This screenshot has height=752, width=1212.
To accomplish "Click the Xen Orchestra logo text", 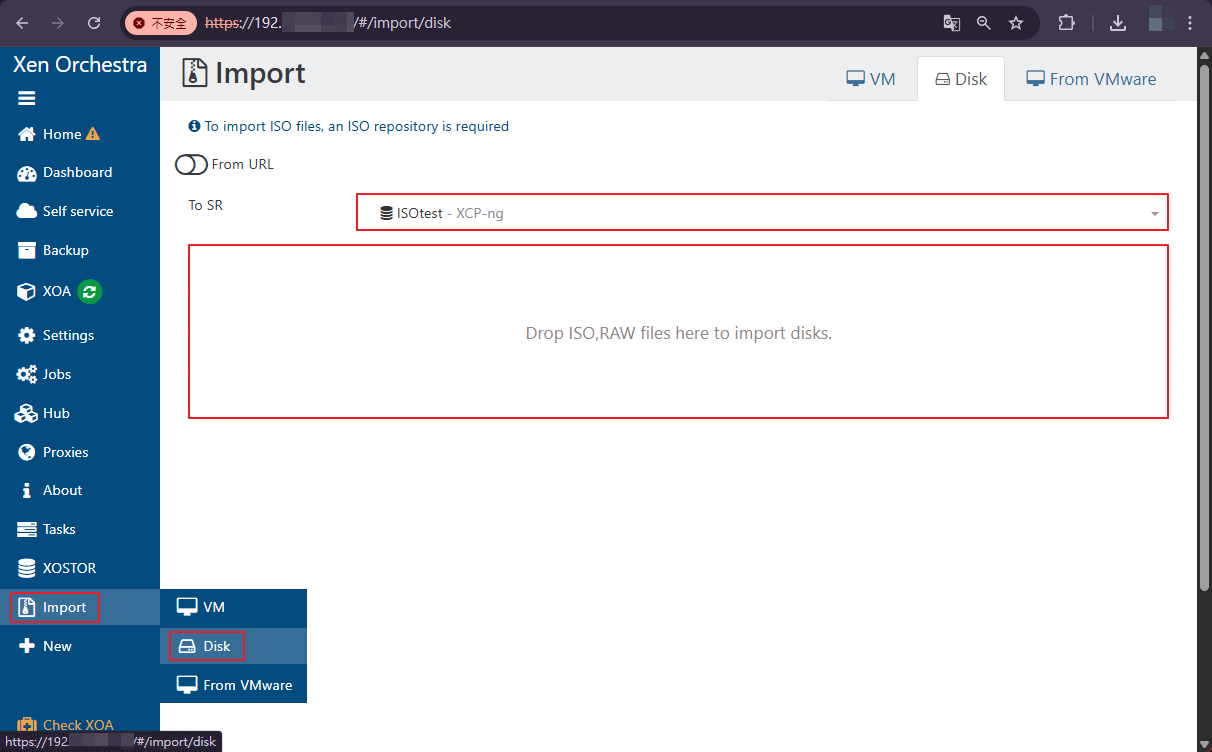I will (x=80, y=65).
